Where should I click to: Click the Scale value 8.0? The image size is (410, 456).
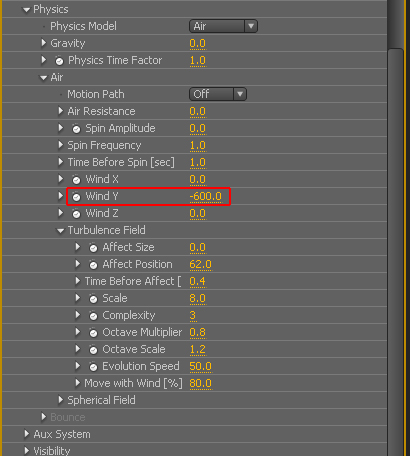(x=198, y=298)
